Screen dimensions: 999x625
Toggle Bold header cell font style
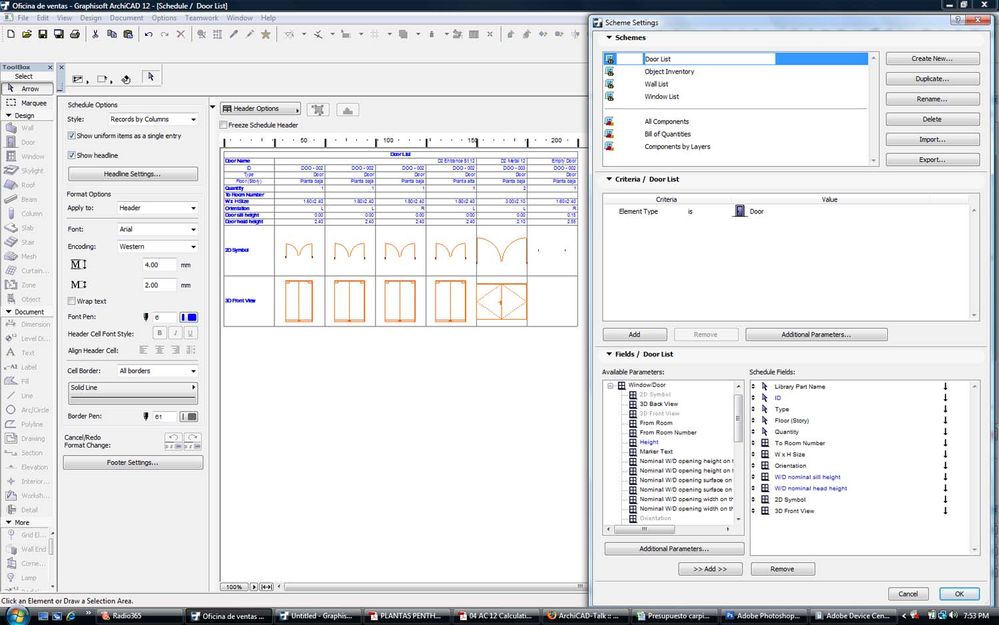click(x=158, y=333)
